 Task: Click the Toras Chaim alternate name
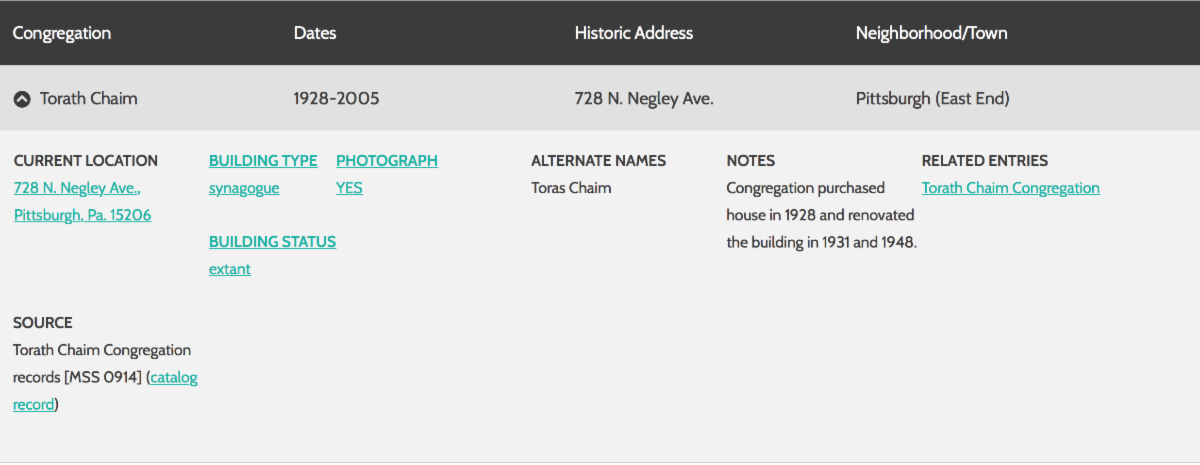[571, 188]
